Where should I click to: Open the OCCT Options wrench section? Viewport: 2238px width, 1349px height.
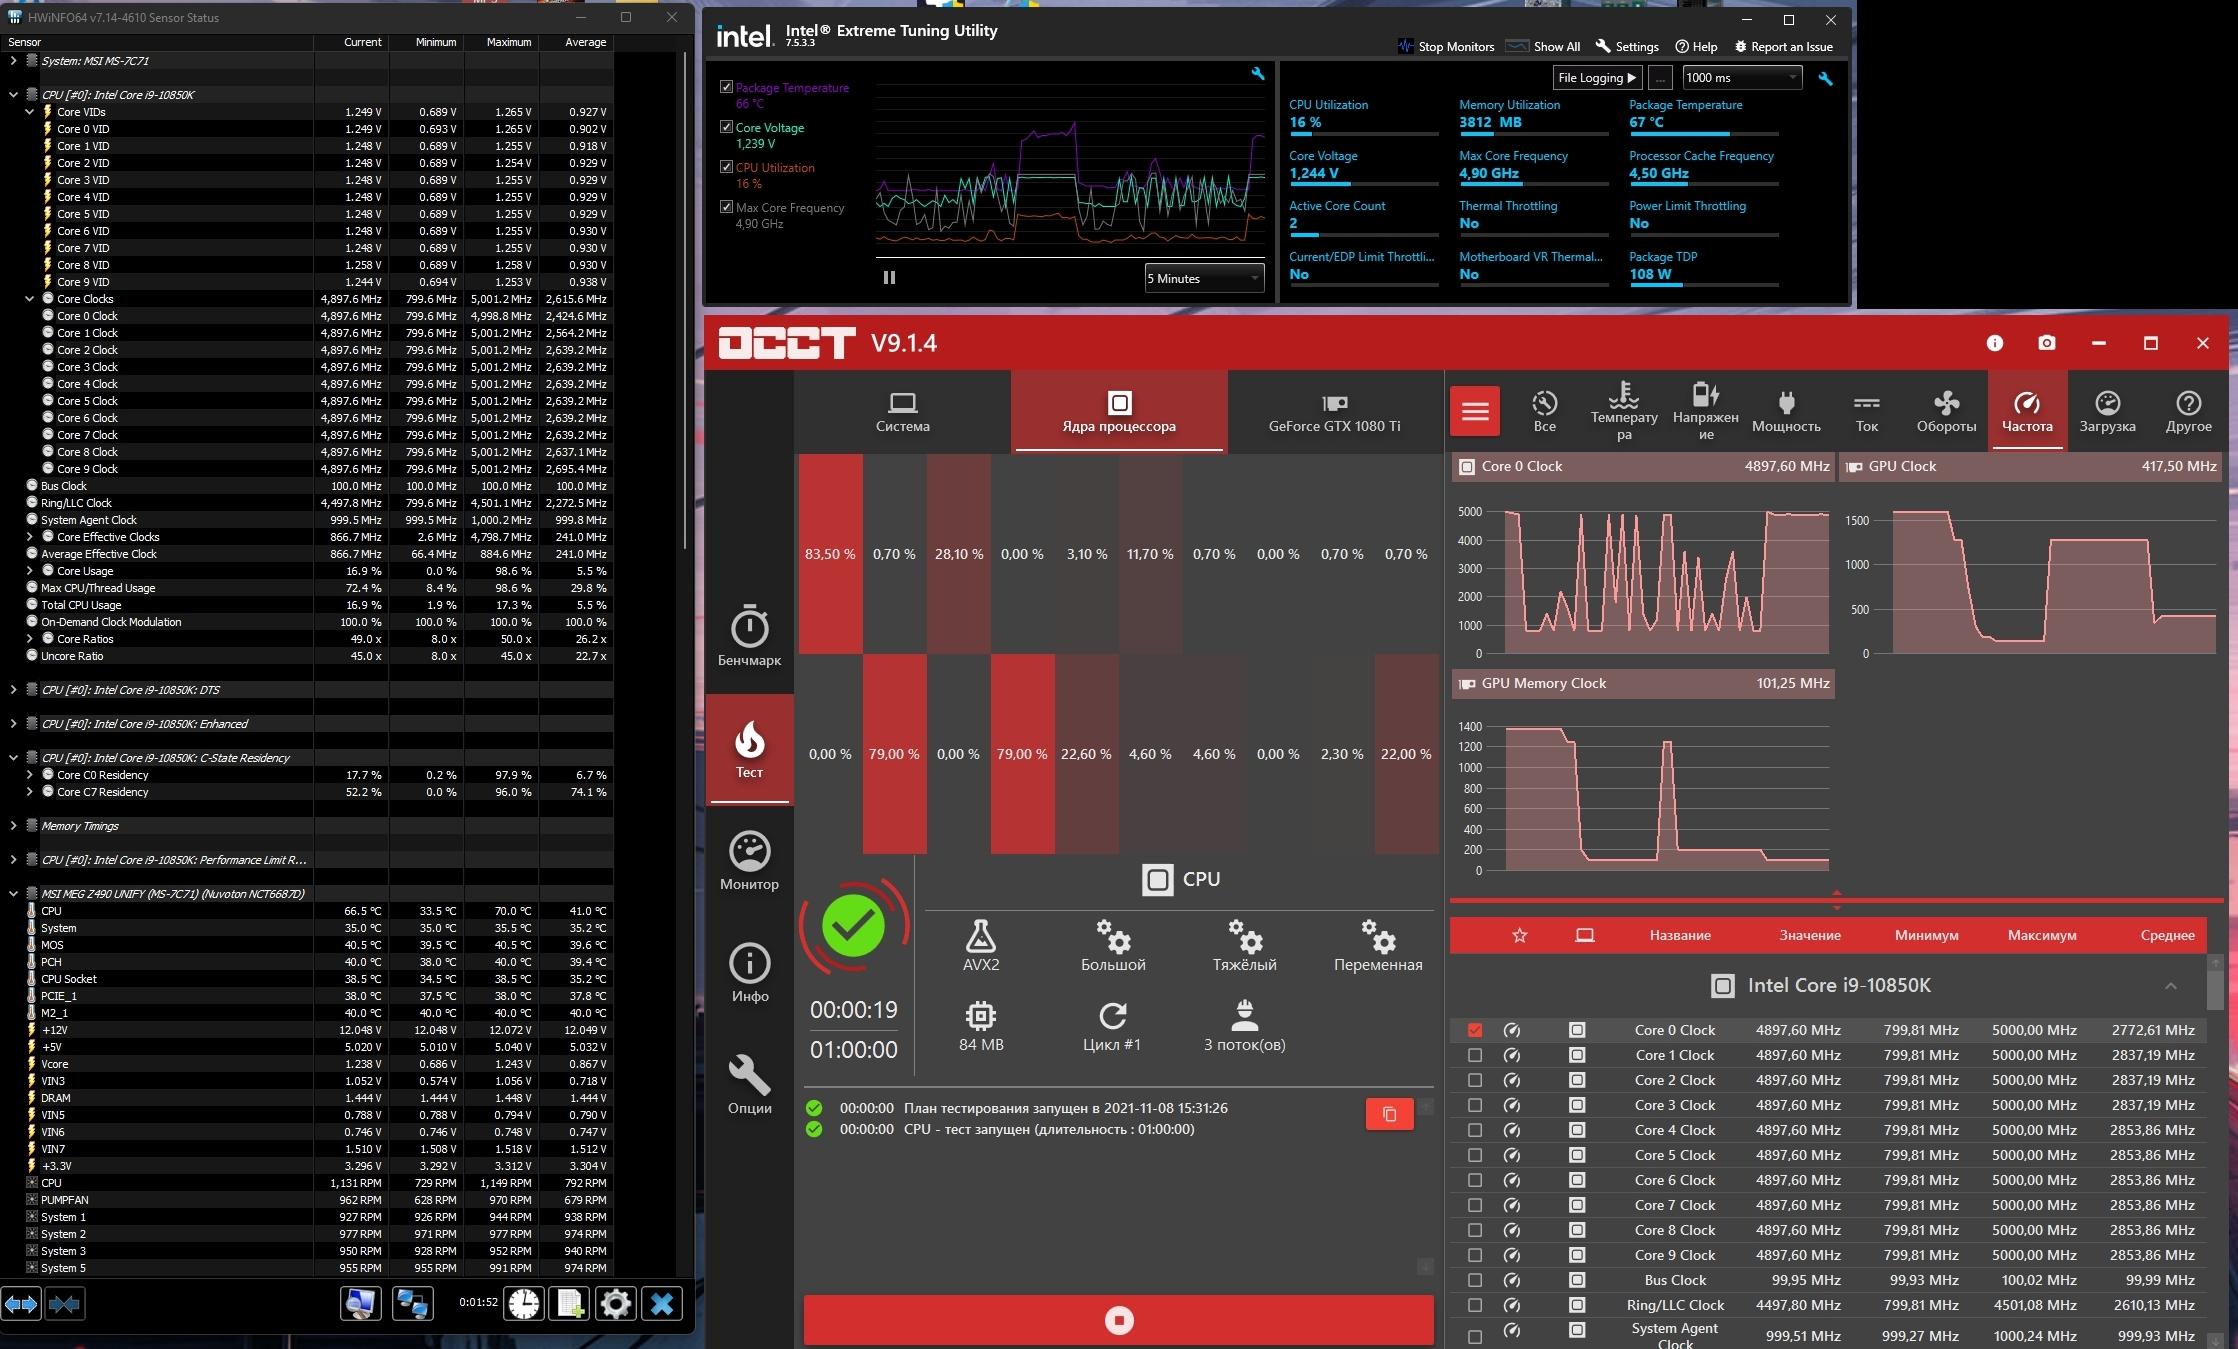[749, 1085]
